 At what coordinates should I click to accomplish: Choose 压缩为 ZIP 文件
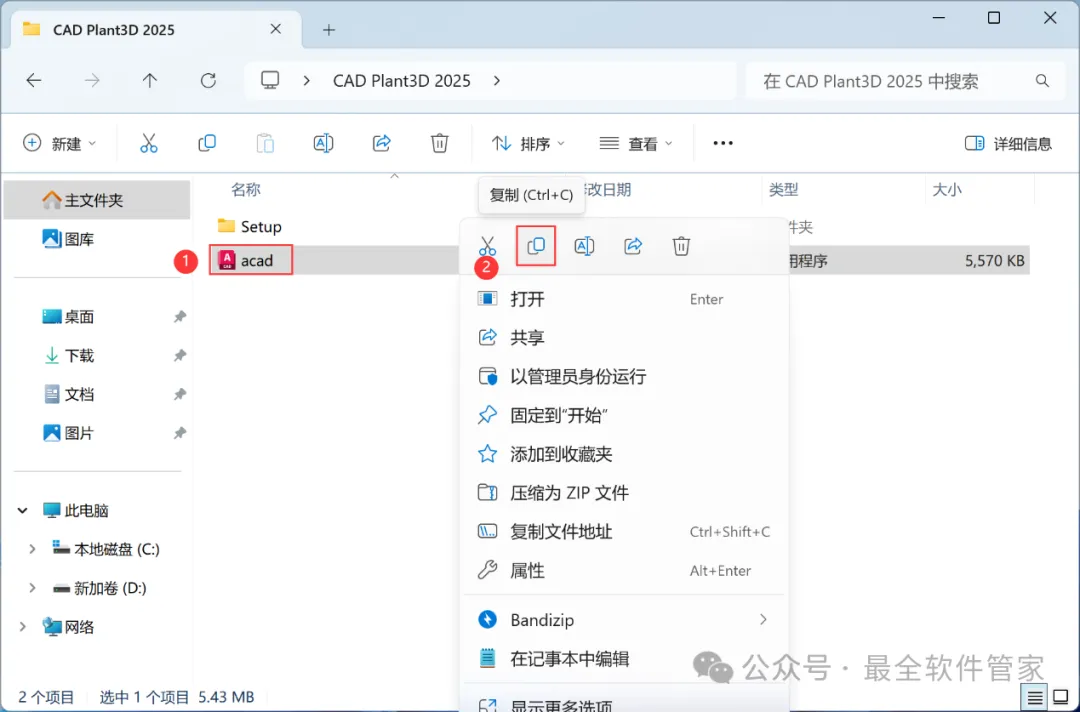click(624, 492)
